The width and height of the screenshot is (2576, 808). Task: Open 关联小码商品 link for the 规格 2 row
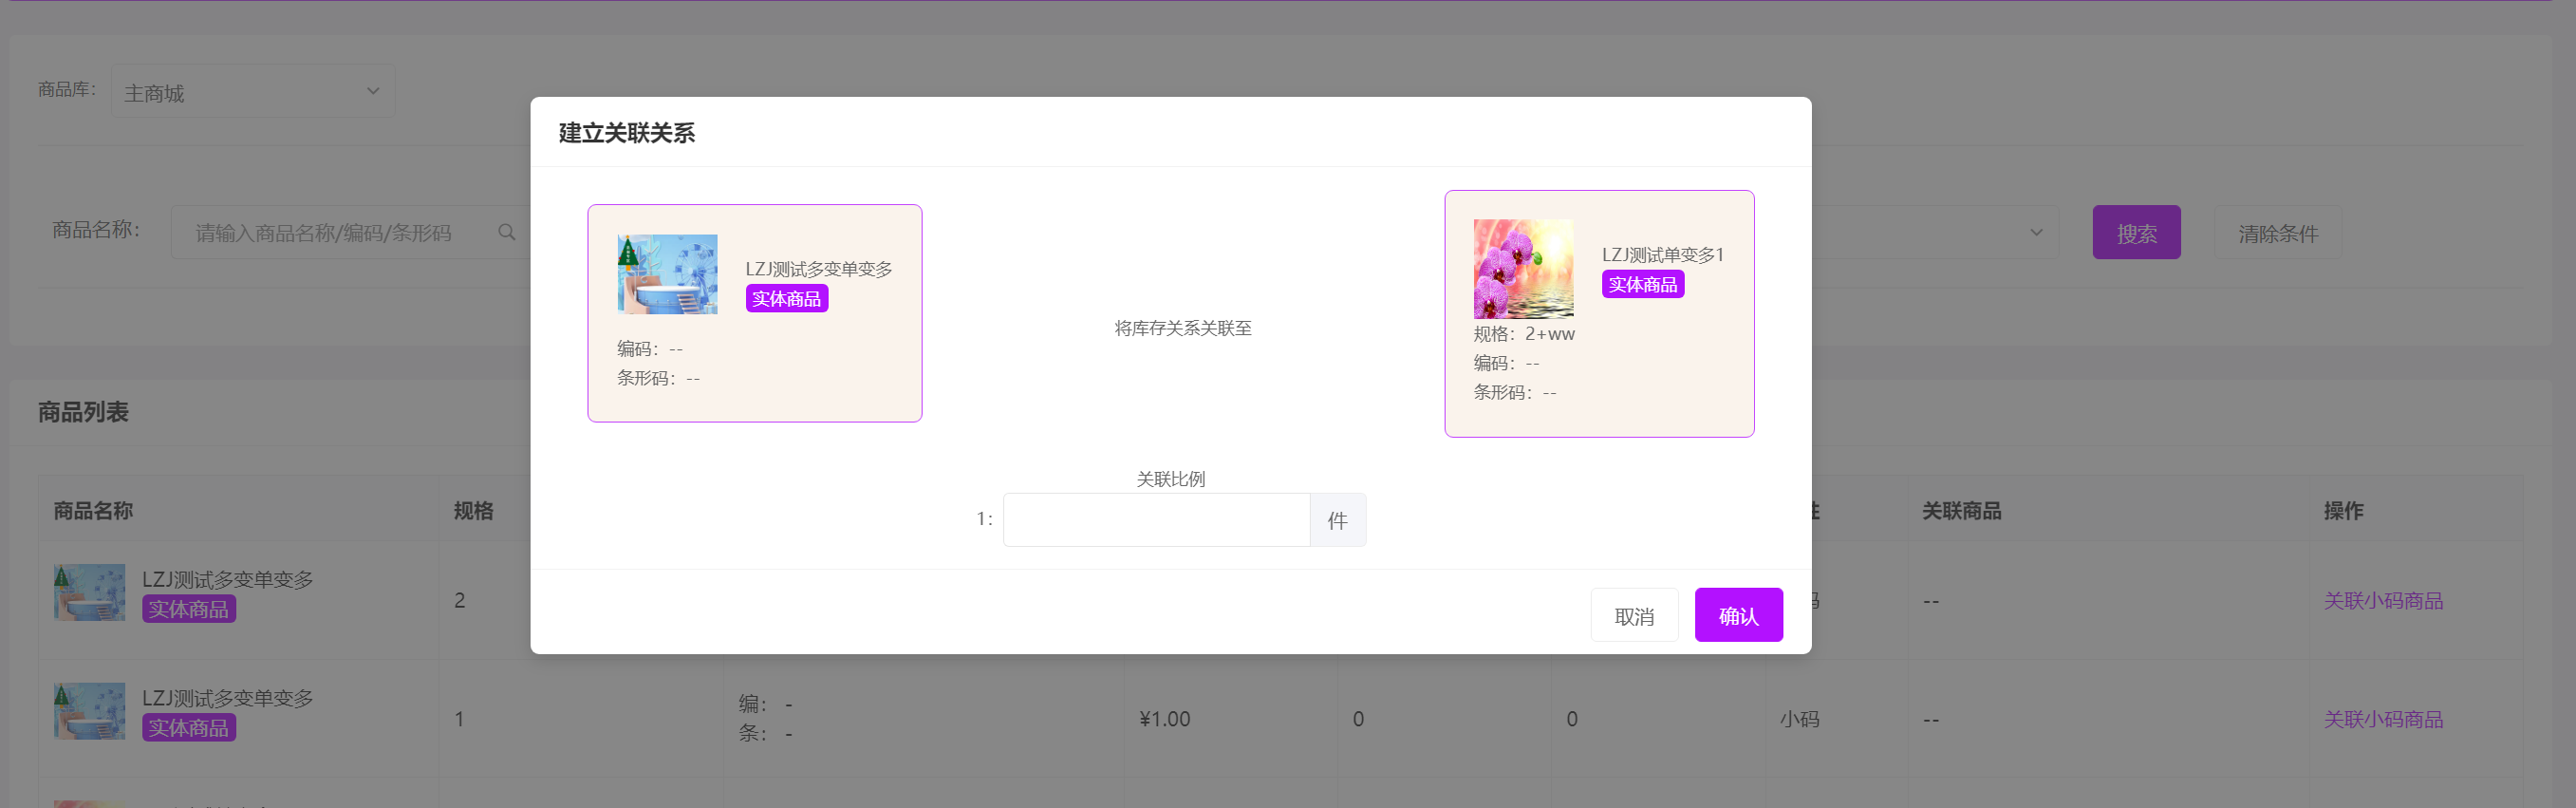pyautogui.click(x=2382, y=601)
